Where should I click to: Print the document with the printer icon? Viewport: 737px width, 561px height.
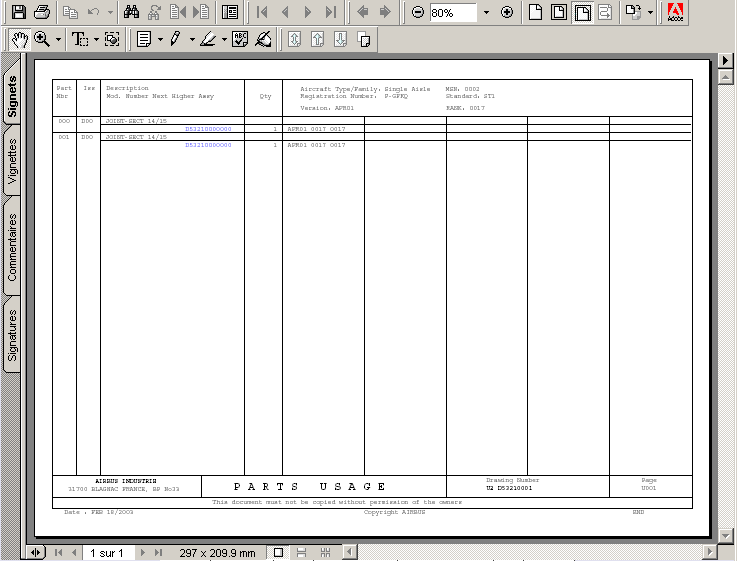(42, 12)
